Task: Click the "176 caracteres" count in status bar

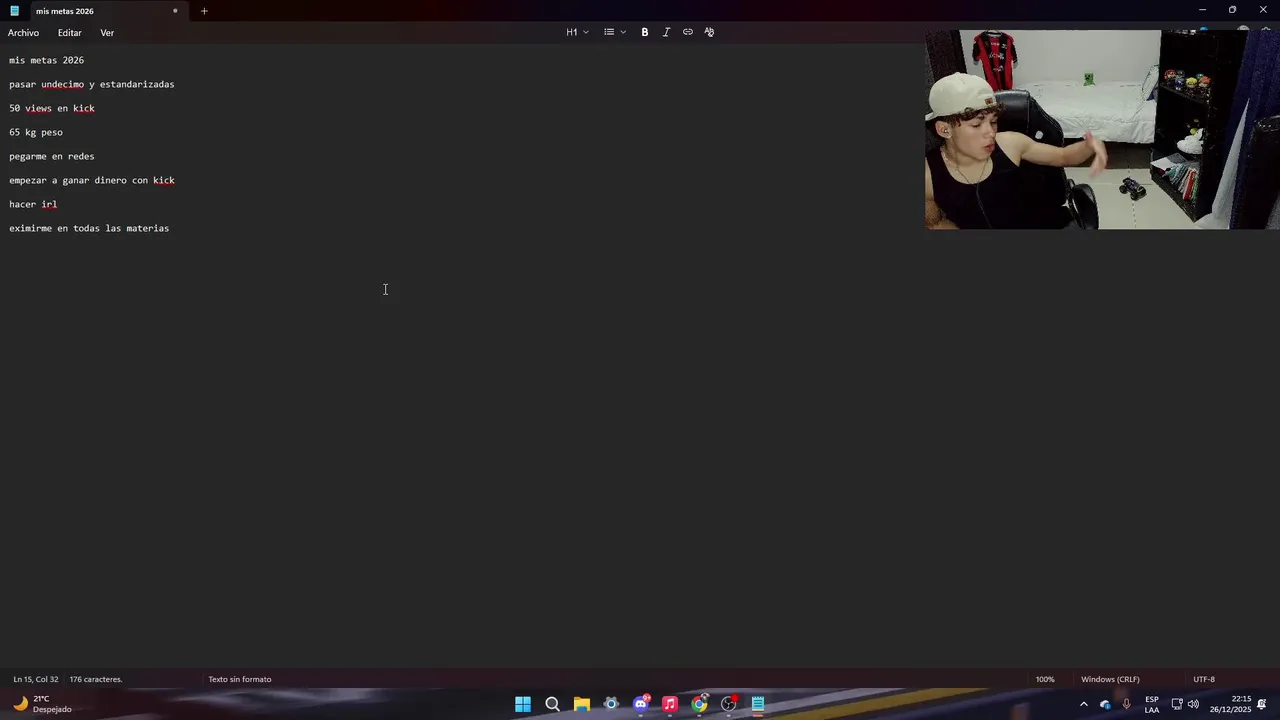Action: (x=96, y=679)
